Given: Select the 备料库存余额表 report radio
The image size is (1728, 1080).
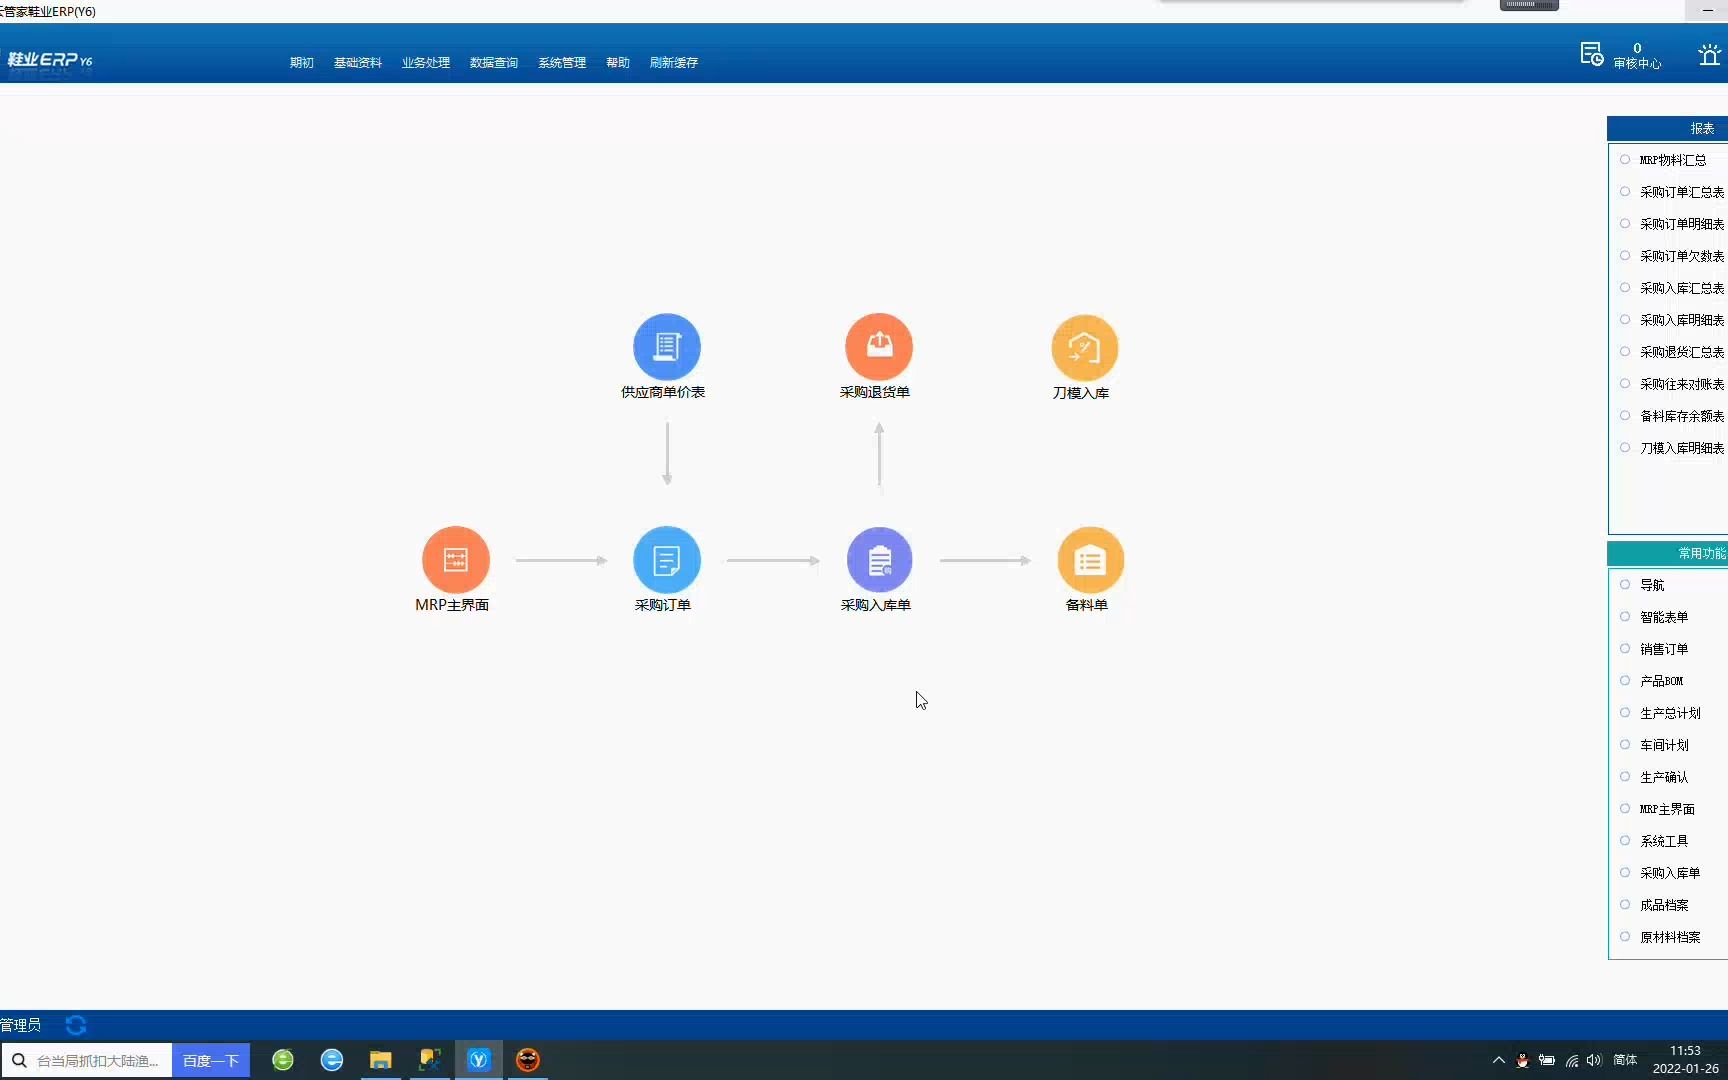Looking at the screenshot, I should point(1625,416).
